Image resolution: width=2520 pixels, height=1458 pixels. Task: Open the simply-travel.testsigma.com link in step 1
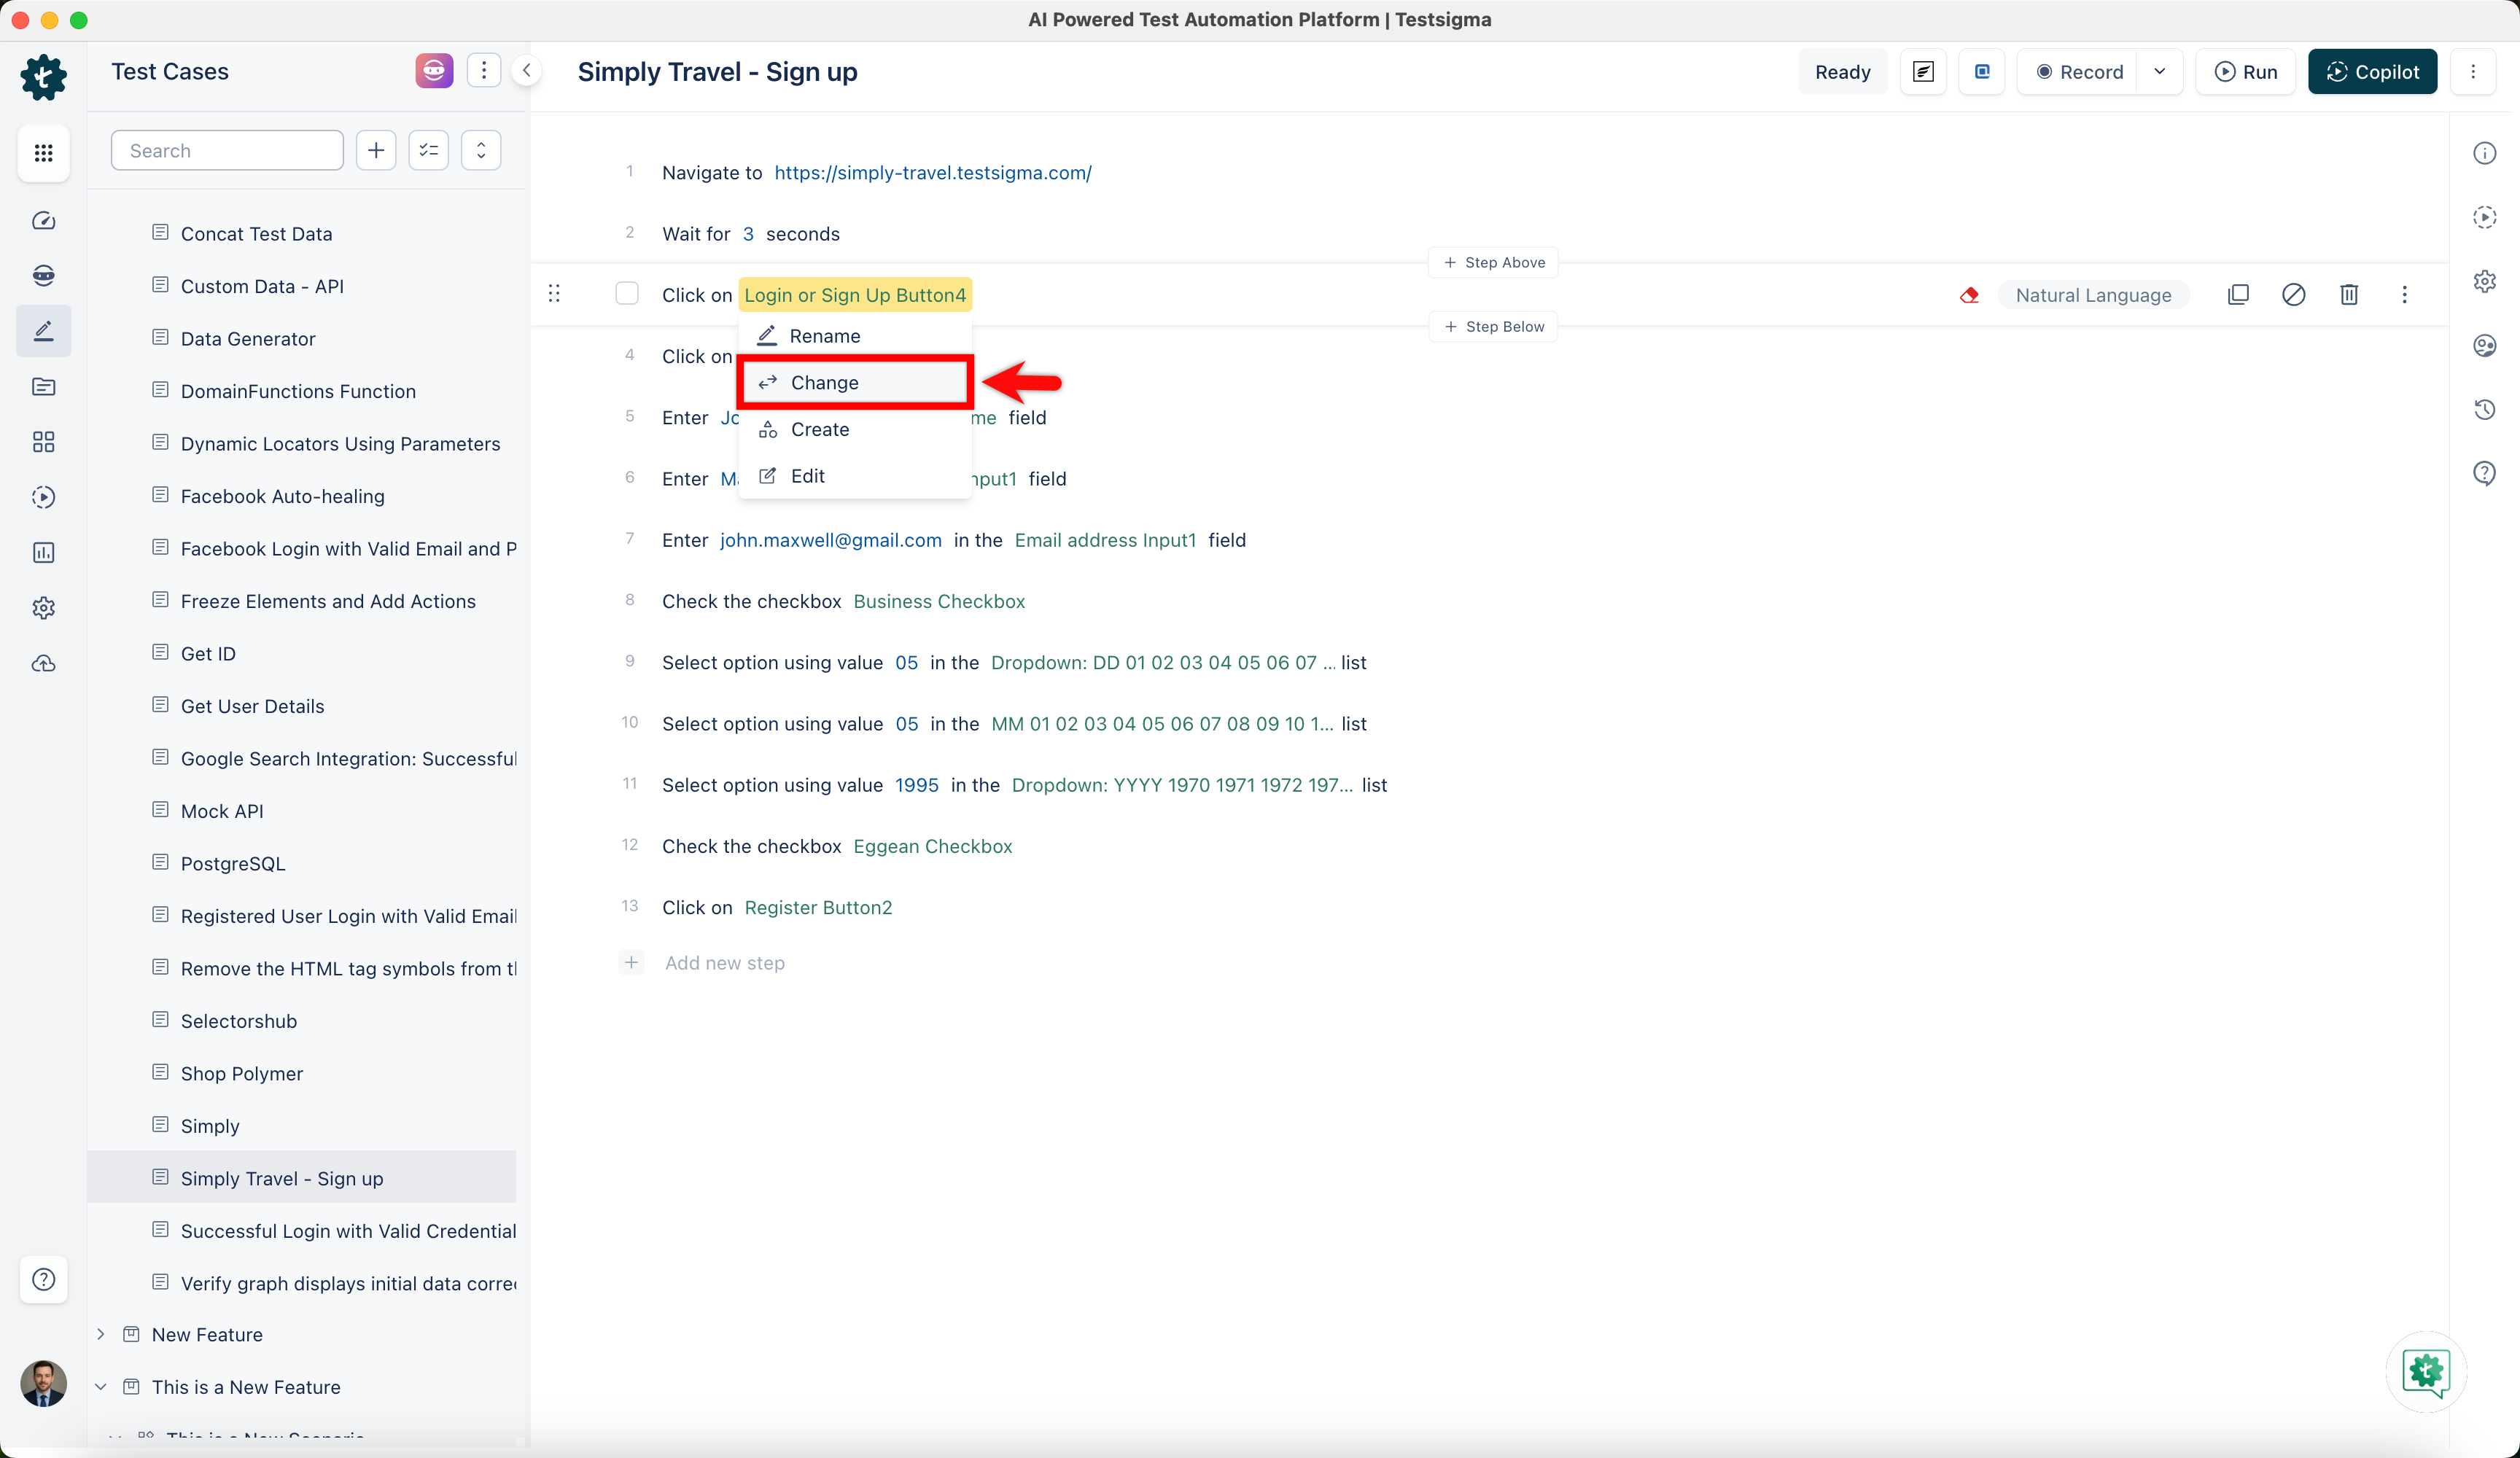(x=933, y=172)
